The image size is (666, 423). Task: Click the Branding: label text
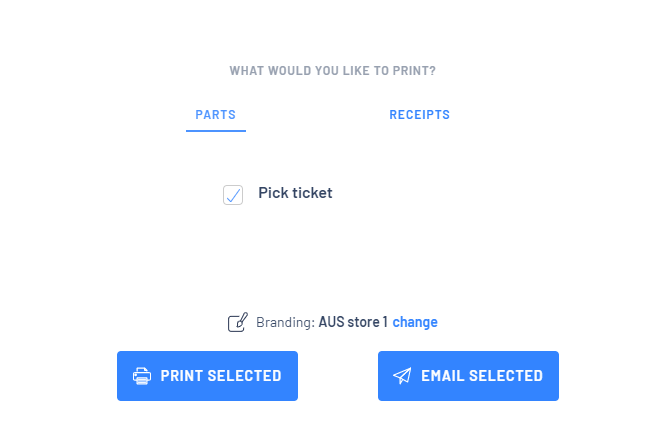click(x=285, y=322)
